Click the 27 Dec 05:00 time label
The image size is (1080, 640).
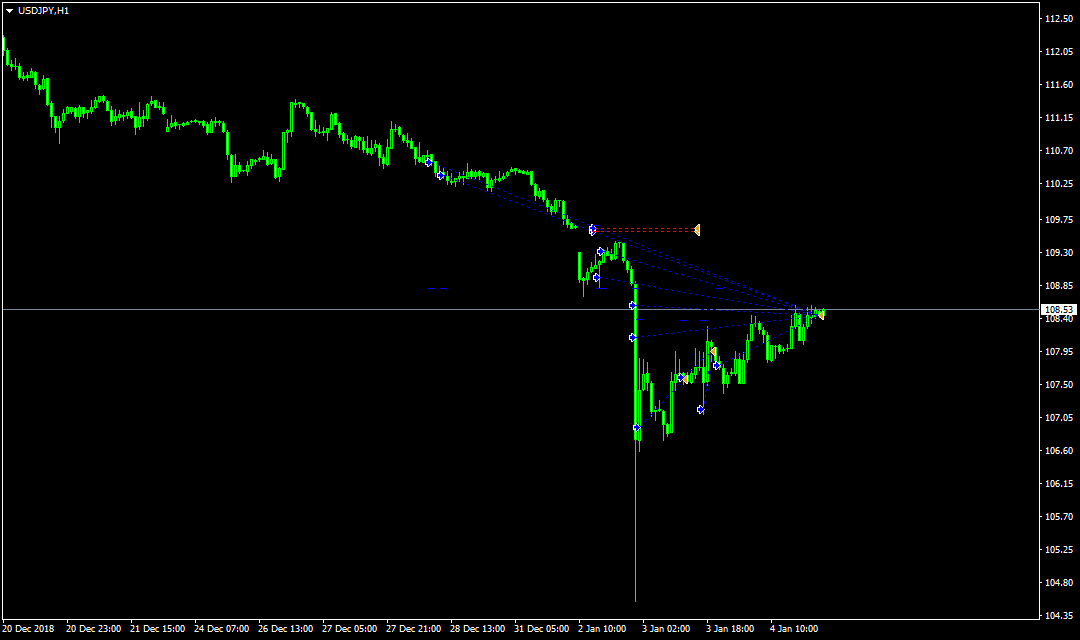click(x=350, y=629)
